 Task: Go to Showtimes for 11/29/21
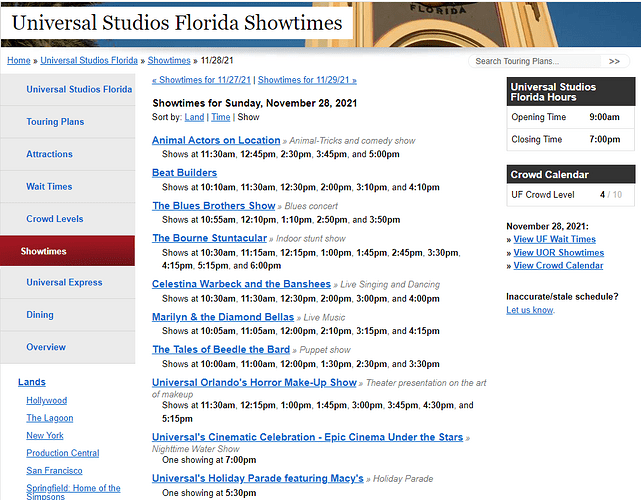307,80
